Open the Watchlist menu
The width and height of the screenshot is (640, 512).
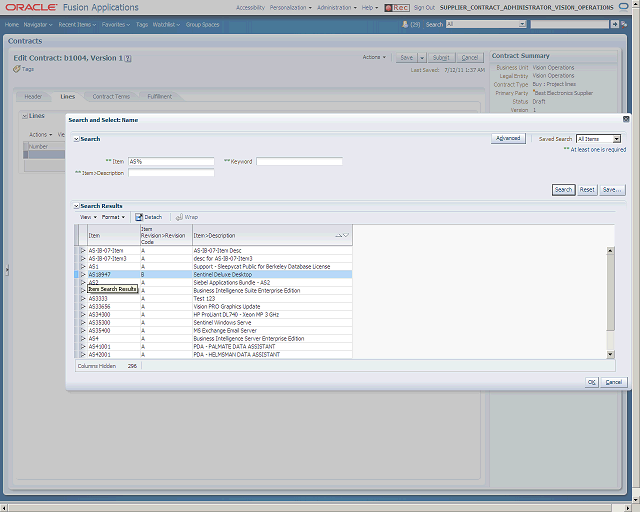166,24
